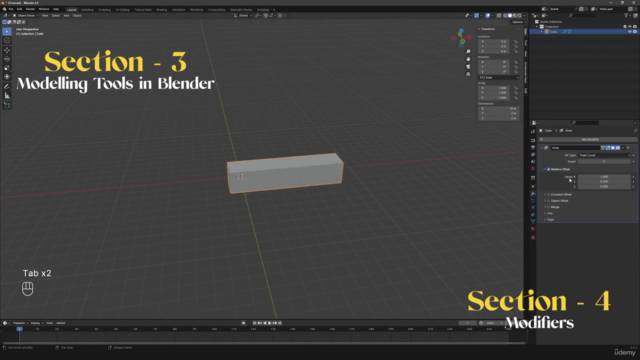The image size is (640, 360).
Task: Open the Render properties tab
Action: (x=533, y=140)
